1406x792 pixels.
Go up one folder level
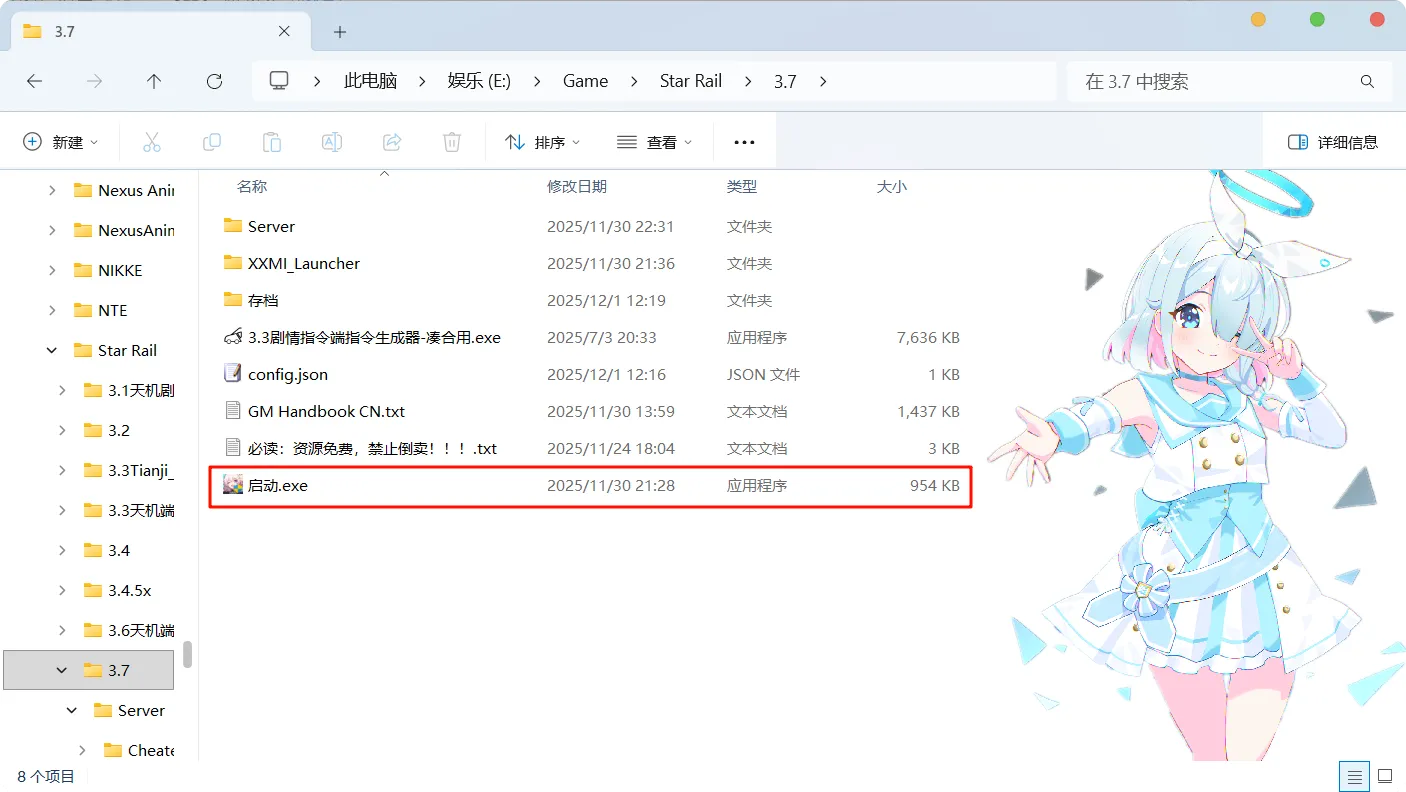click(x=154, y=81)
